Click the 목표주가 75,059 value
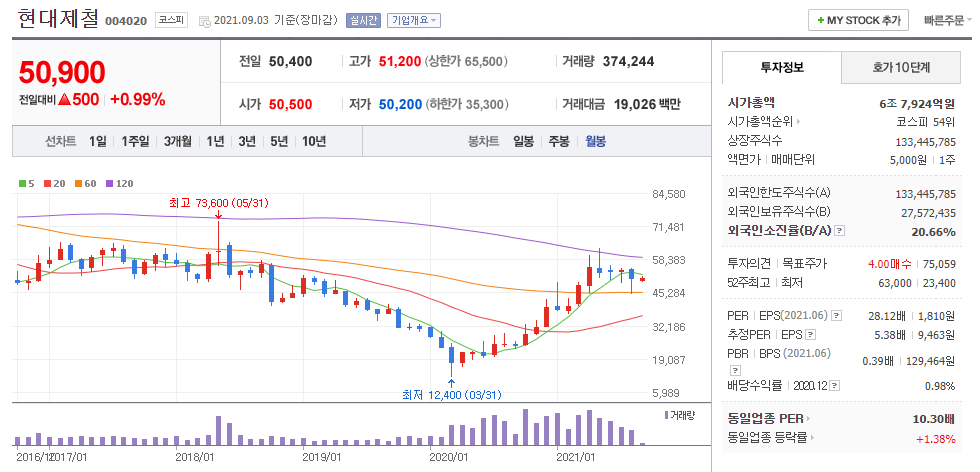This screenshot has width=980, height=472. (x=939, y=264)
